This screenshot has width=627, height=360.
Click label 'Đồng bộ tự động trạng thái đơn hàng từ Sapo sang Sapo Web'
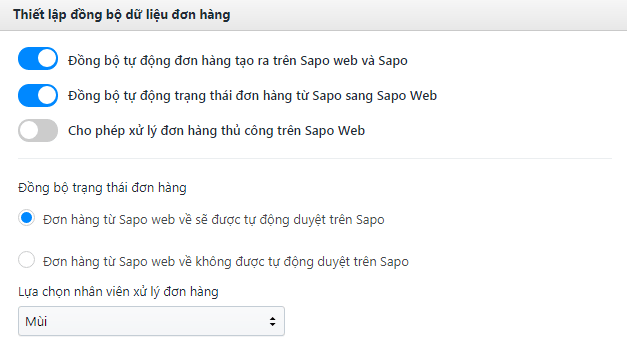(252, 96)
